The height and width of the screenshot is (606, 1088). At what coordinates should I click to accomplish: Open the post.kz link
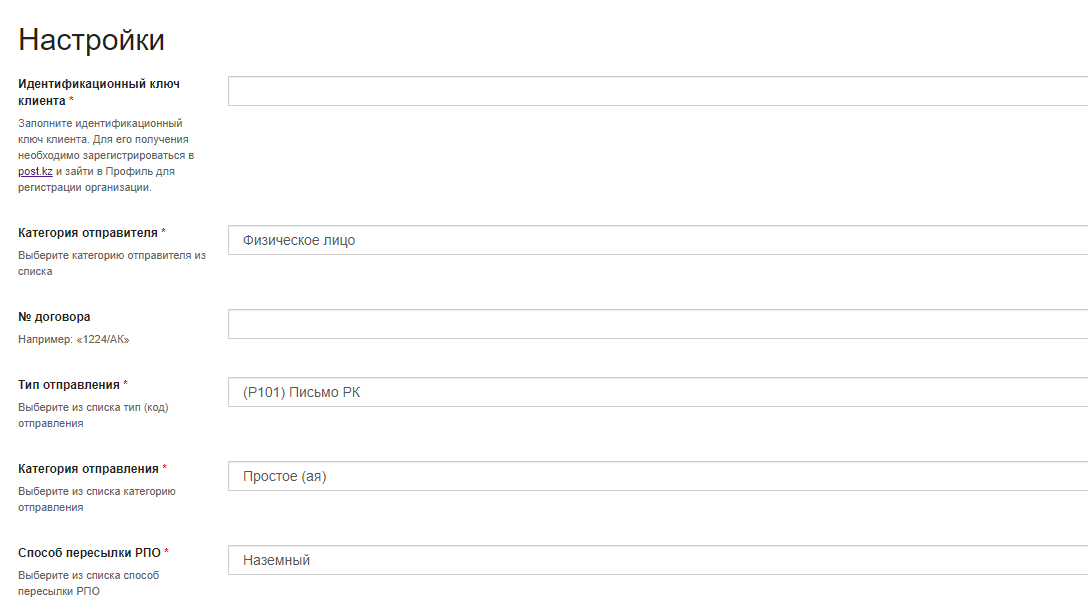(35, 171)
